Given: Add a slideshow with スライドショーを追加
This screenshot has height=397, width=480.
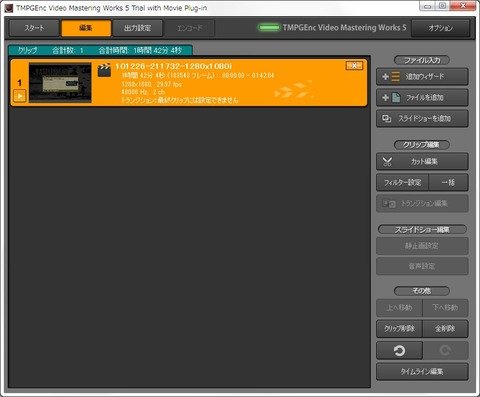Looking at the screenshot, I should point(422,119).
